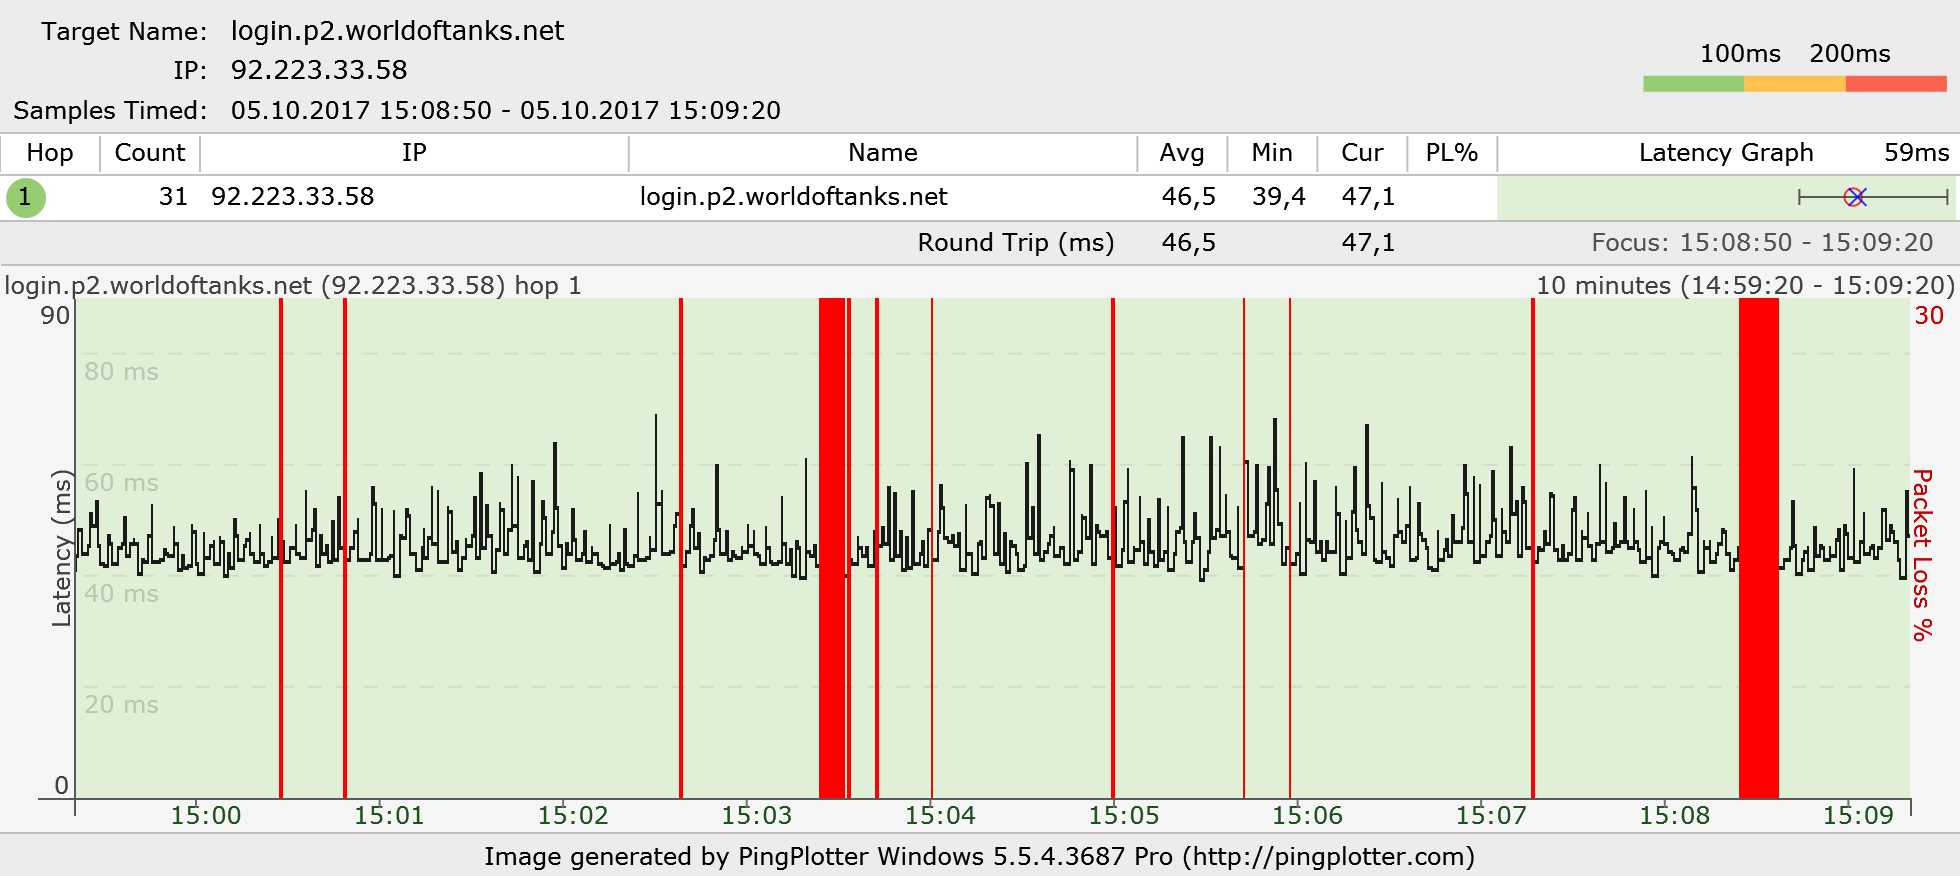Click the login.p2.worldoftanks.net name cell in row 1
Image resolution: width=1960 pixels, height=876 pixels.
pyautogui.click(x=793, y=197)
